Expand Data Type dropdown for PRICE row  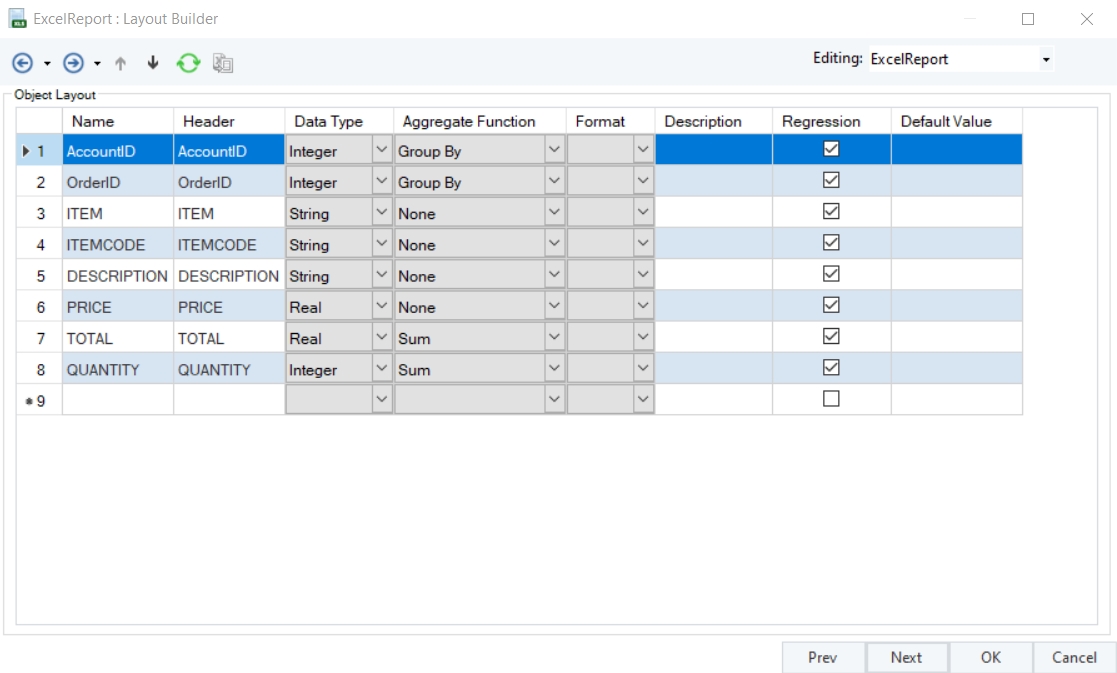point(381,306)
